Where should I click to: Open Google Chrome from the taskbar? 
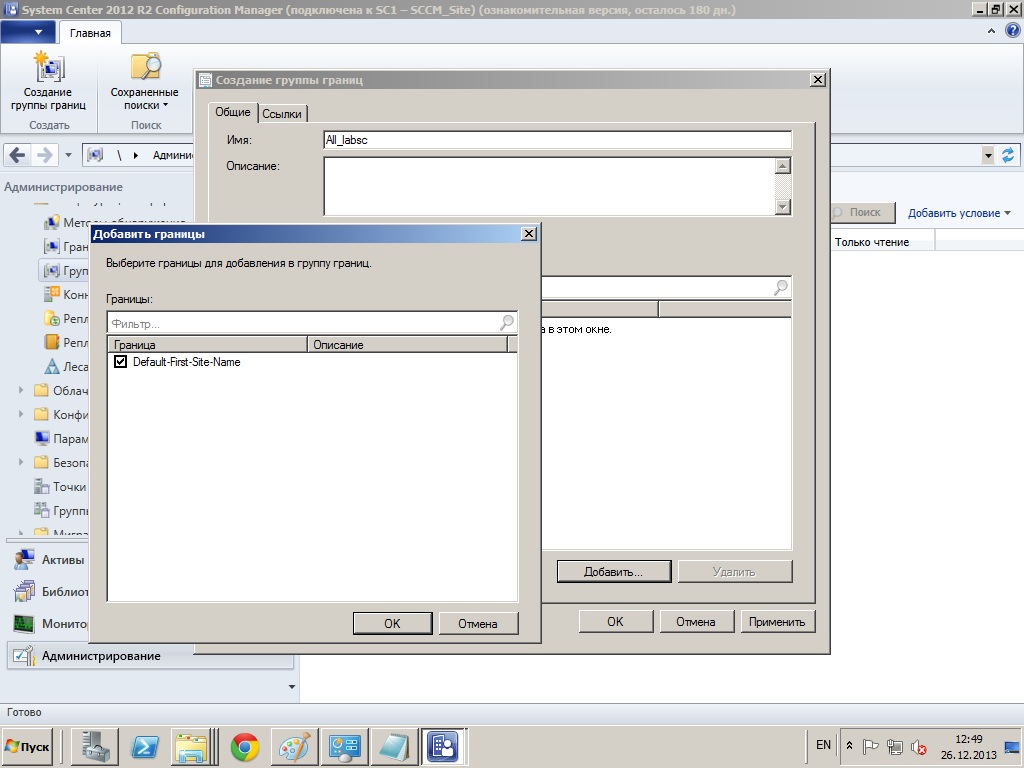coord(245,748)
